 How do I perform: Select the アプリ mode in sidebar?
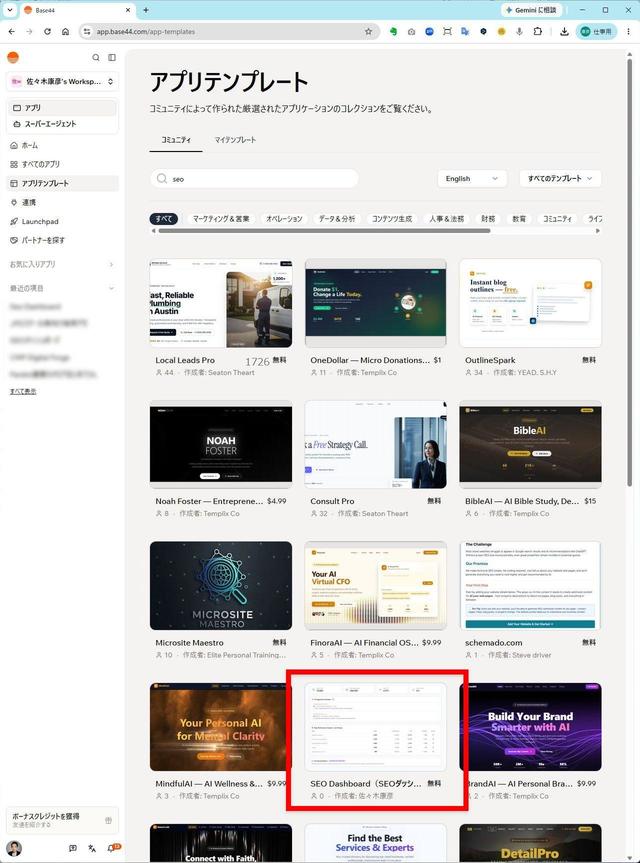pyautogui.click(x=62, y=108)
